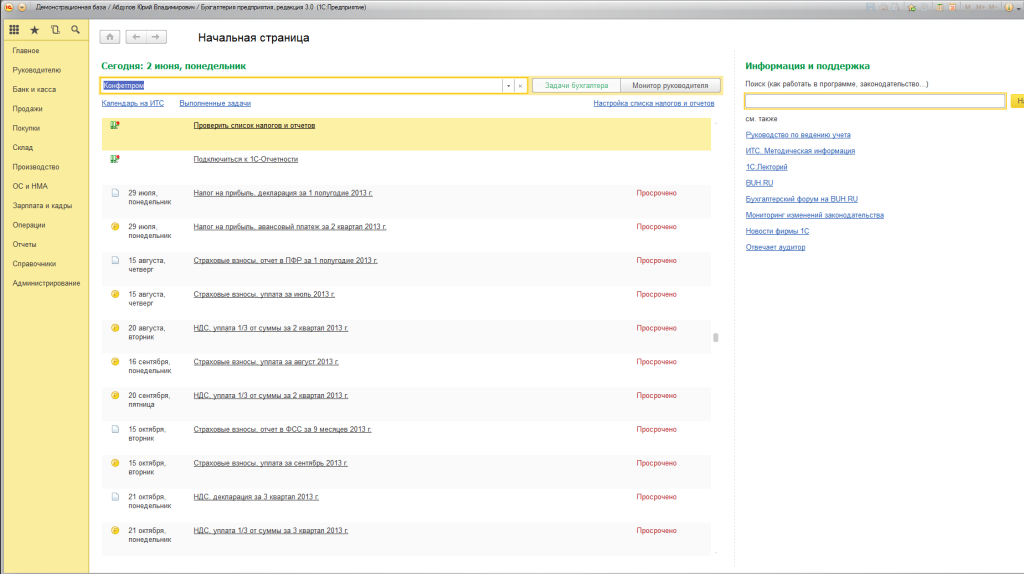1024x574 pixels.
Task: Click 'Просрочено' status on ФСС report row
Action: [x=656, y=429]
